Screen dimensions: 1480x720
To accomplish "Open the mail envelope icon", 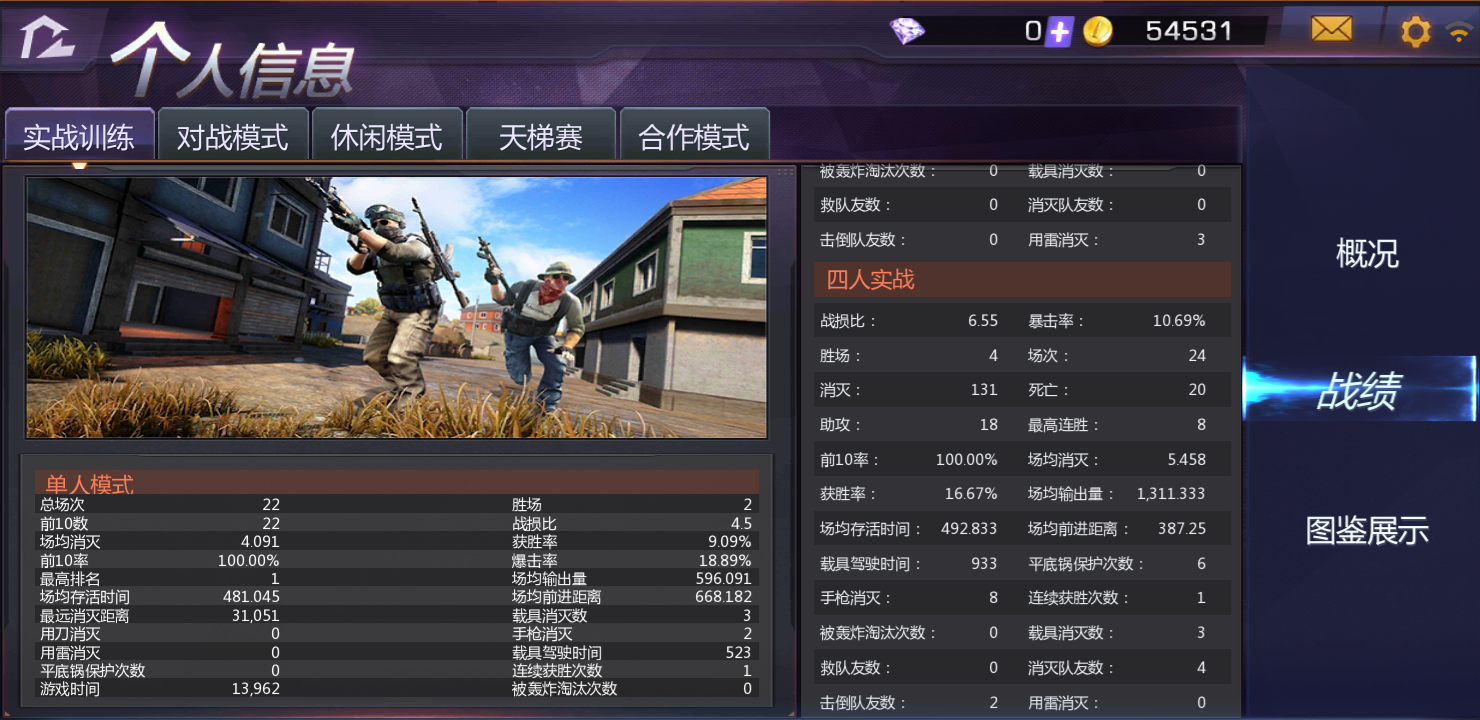I will (1331, 30).
